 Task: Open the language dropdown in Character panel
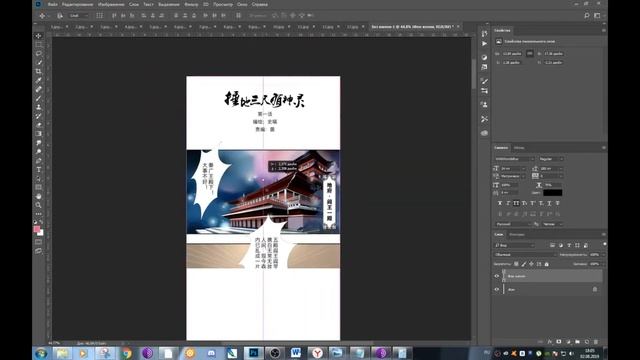pos(513,224)
